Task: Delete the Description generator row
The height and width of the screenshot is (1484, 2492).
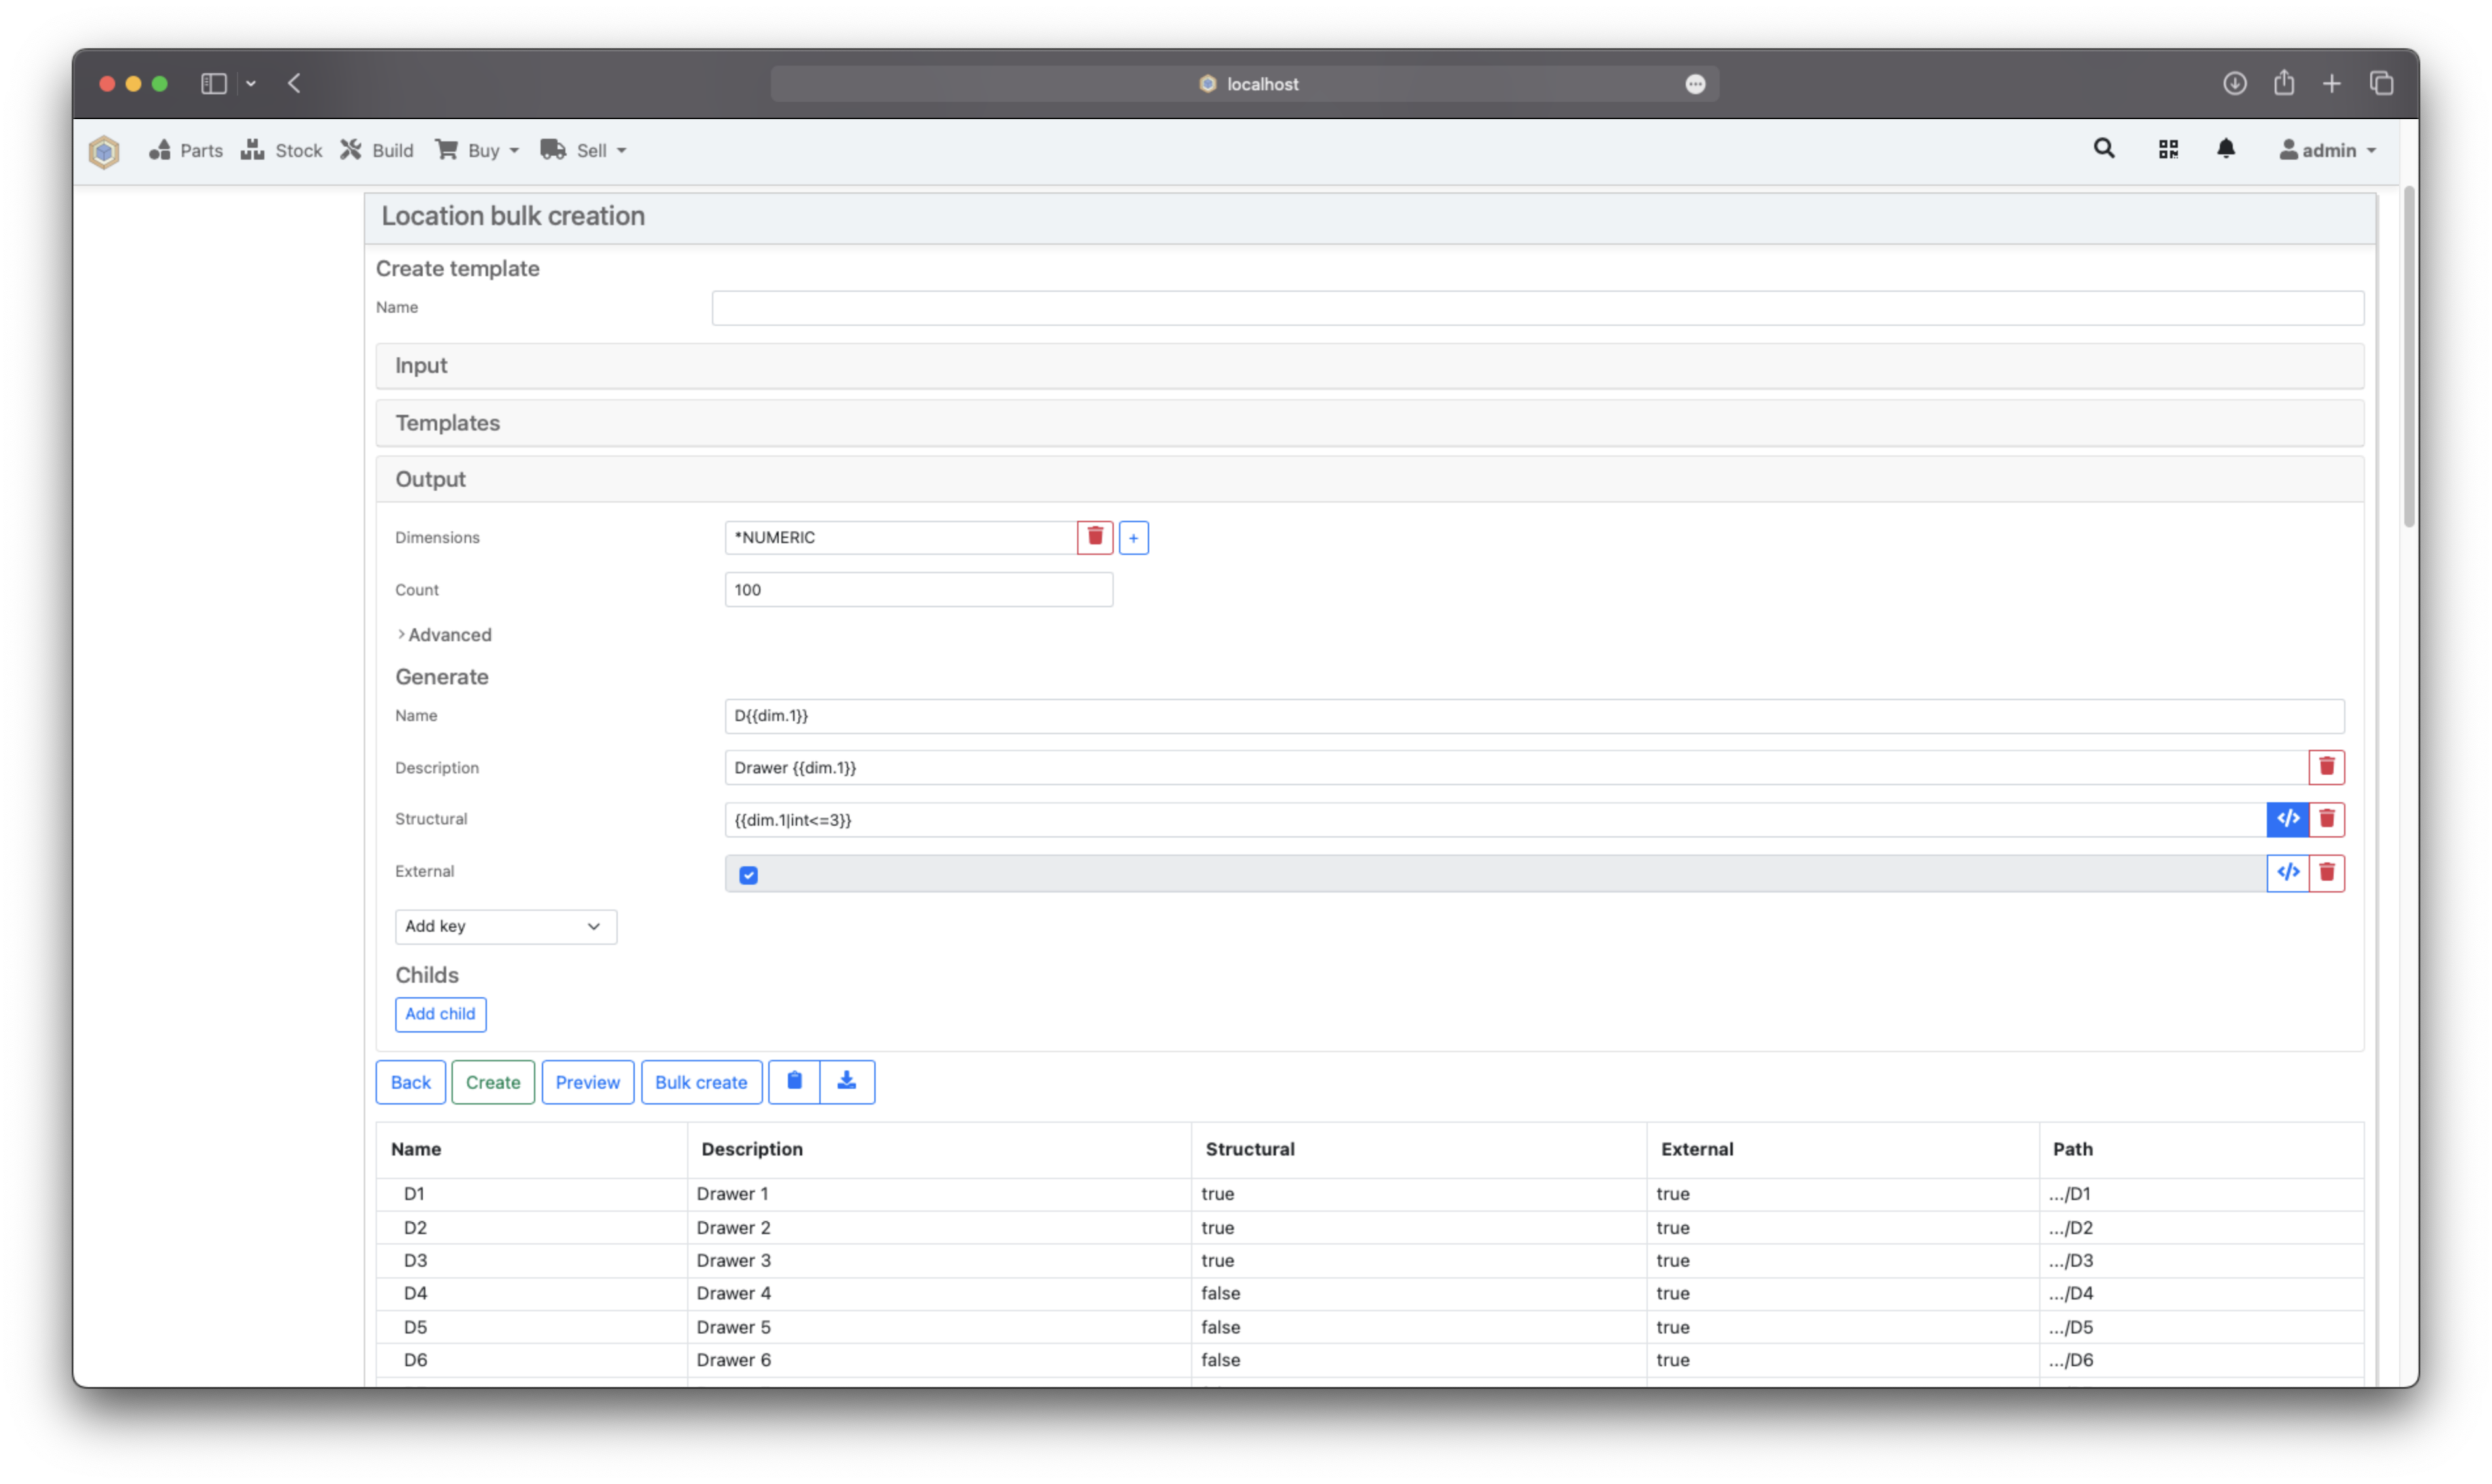Action: 2327,767
